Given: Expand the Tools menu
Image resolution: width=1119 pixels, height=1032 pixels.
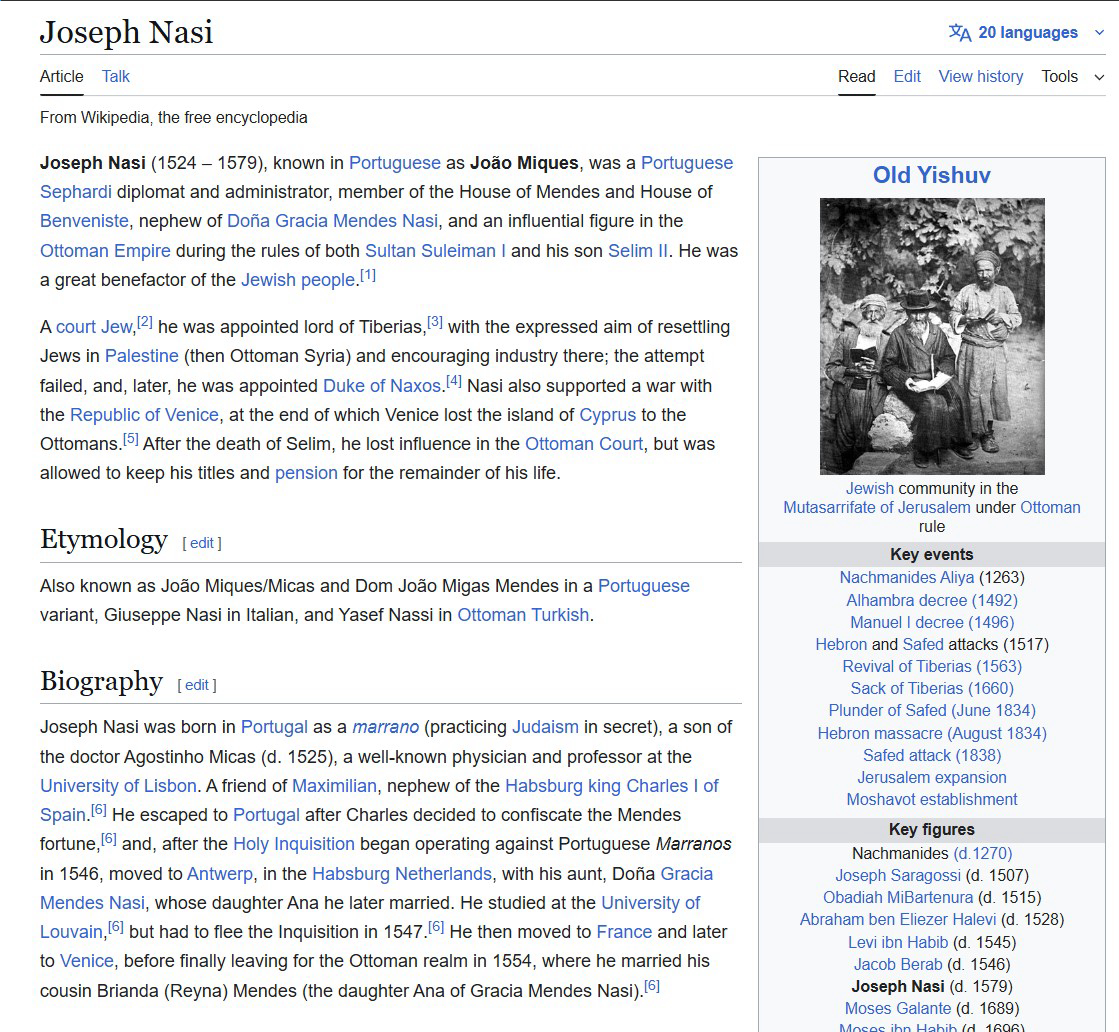Looking at the screenshot, I should (1073, 76).
